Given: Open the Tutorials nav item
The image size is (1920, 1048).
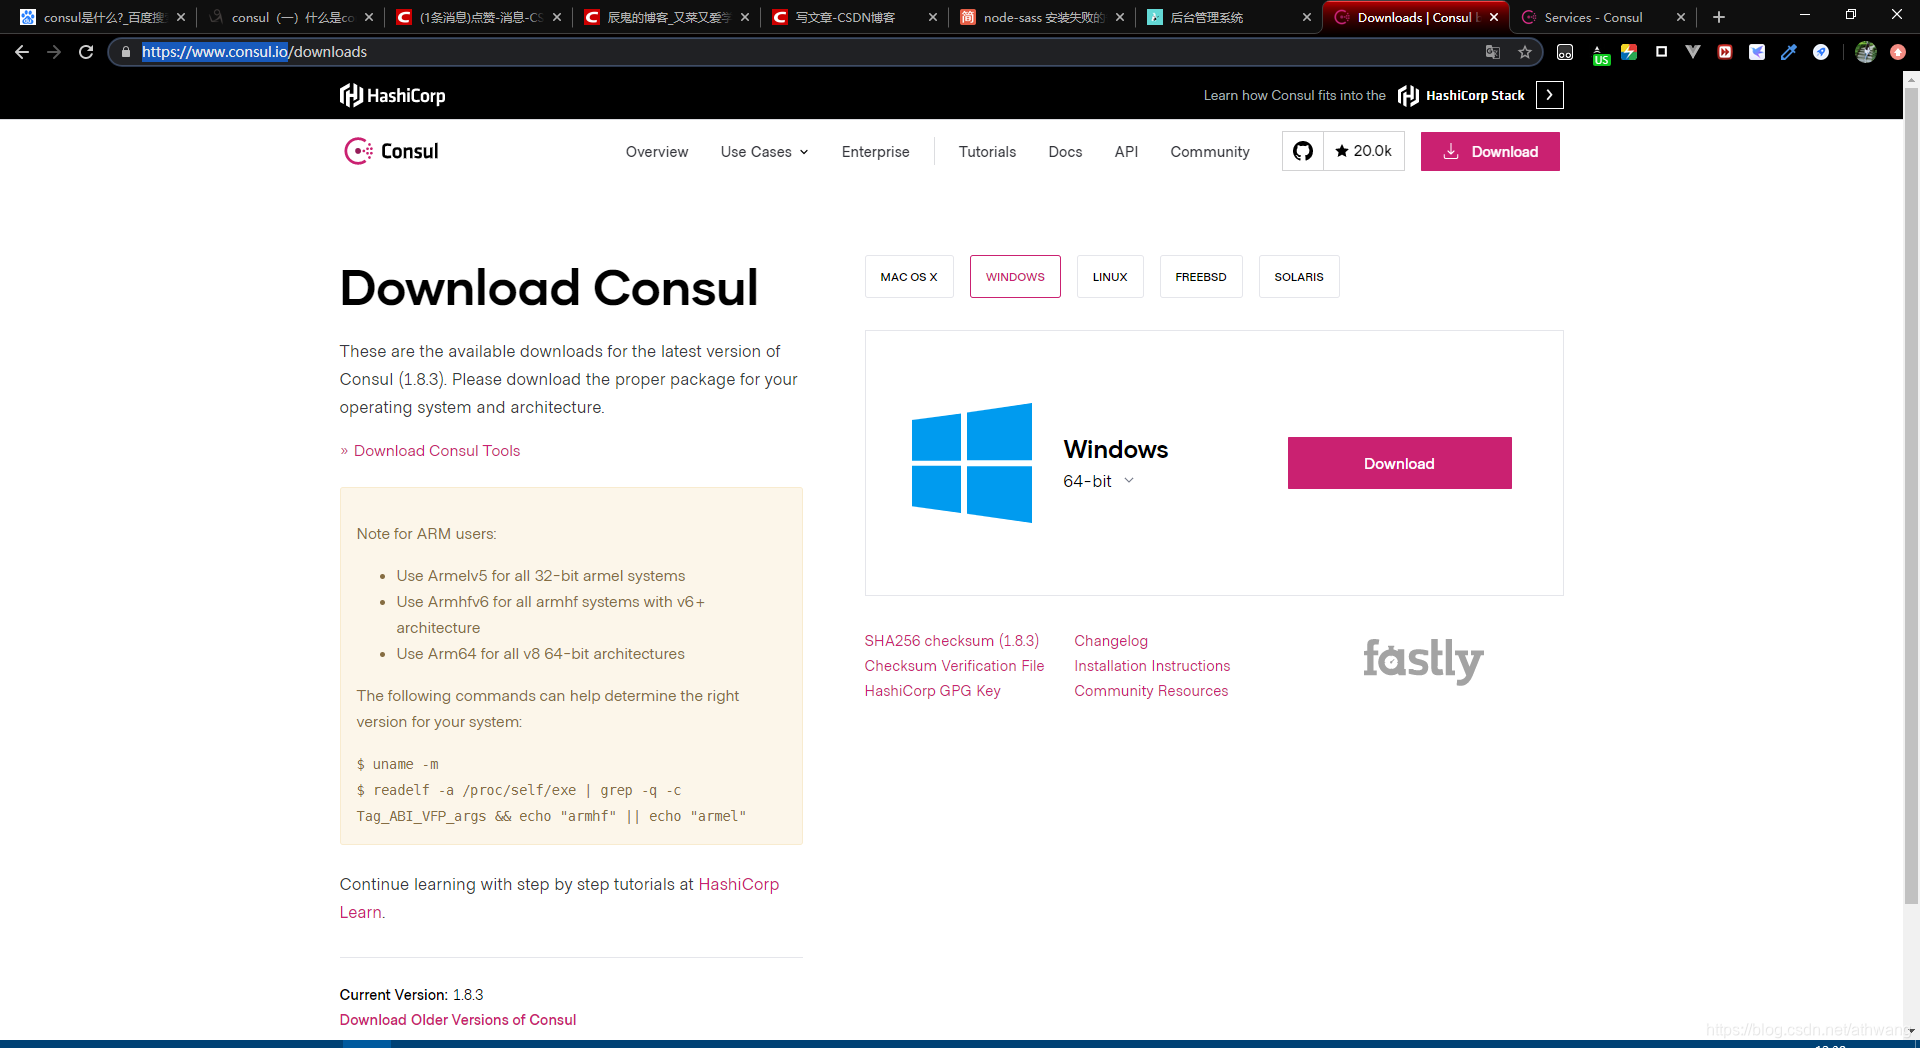Looking at the screenshot, I should pos(987,152).
